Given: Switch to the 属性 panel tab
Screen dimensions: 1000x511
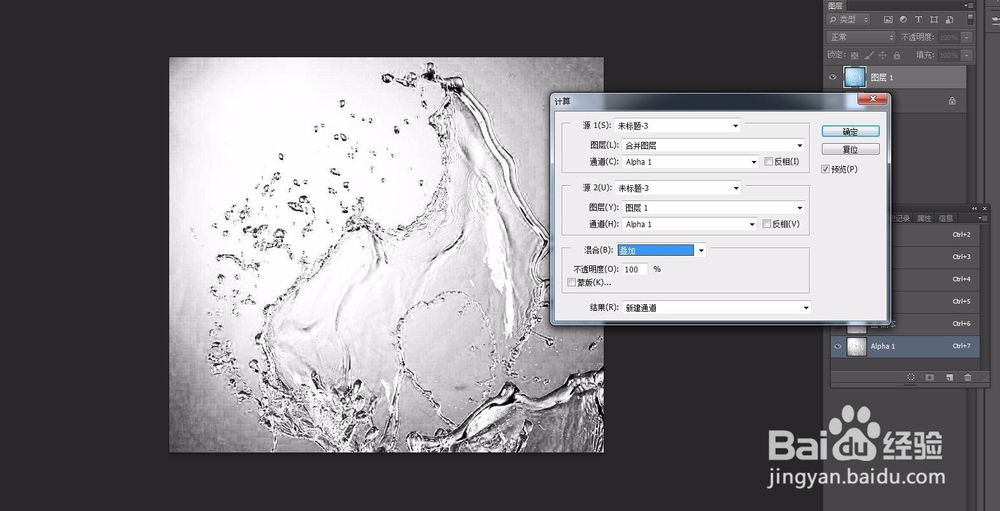Looking at the screenshot, I should click(x=924, y=218).
